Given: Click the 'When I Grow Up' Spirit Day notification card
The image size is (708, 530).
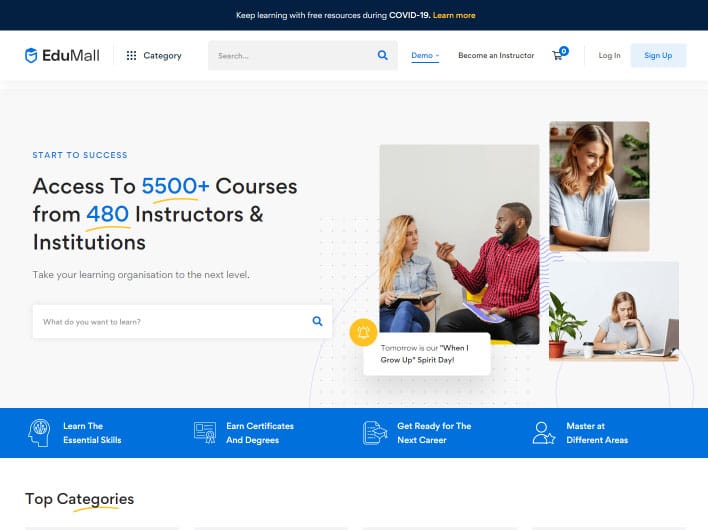Looking at the screenshot, I should [x=427, y=354].
